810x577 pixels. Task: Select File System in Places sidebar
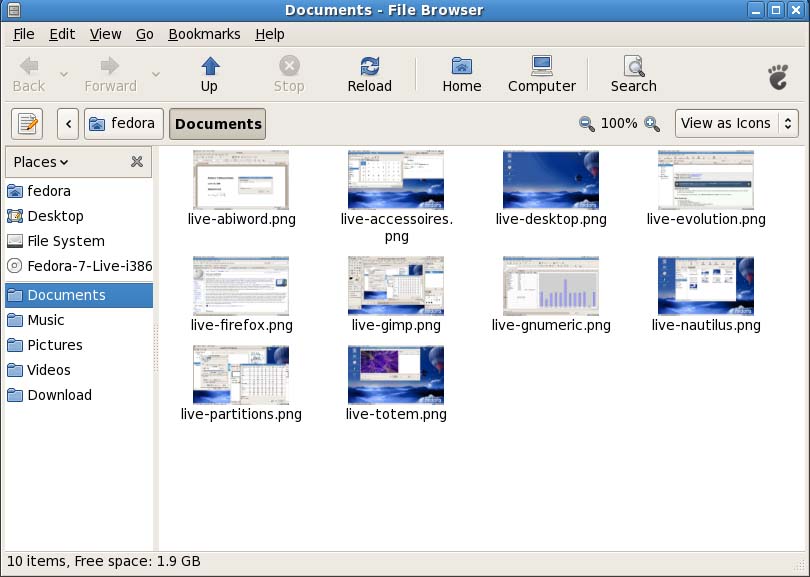[65, 241]
